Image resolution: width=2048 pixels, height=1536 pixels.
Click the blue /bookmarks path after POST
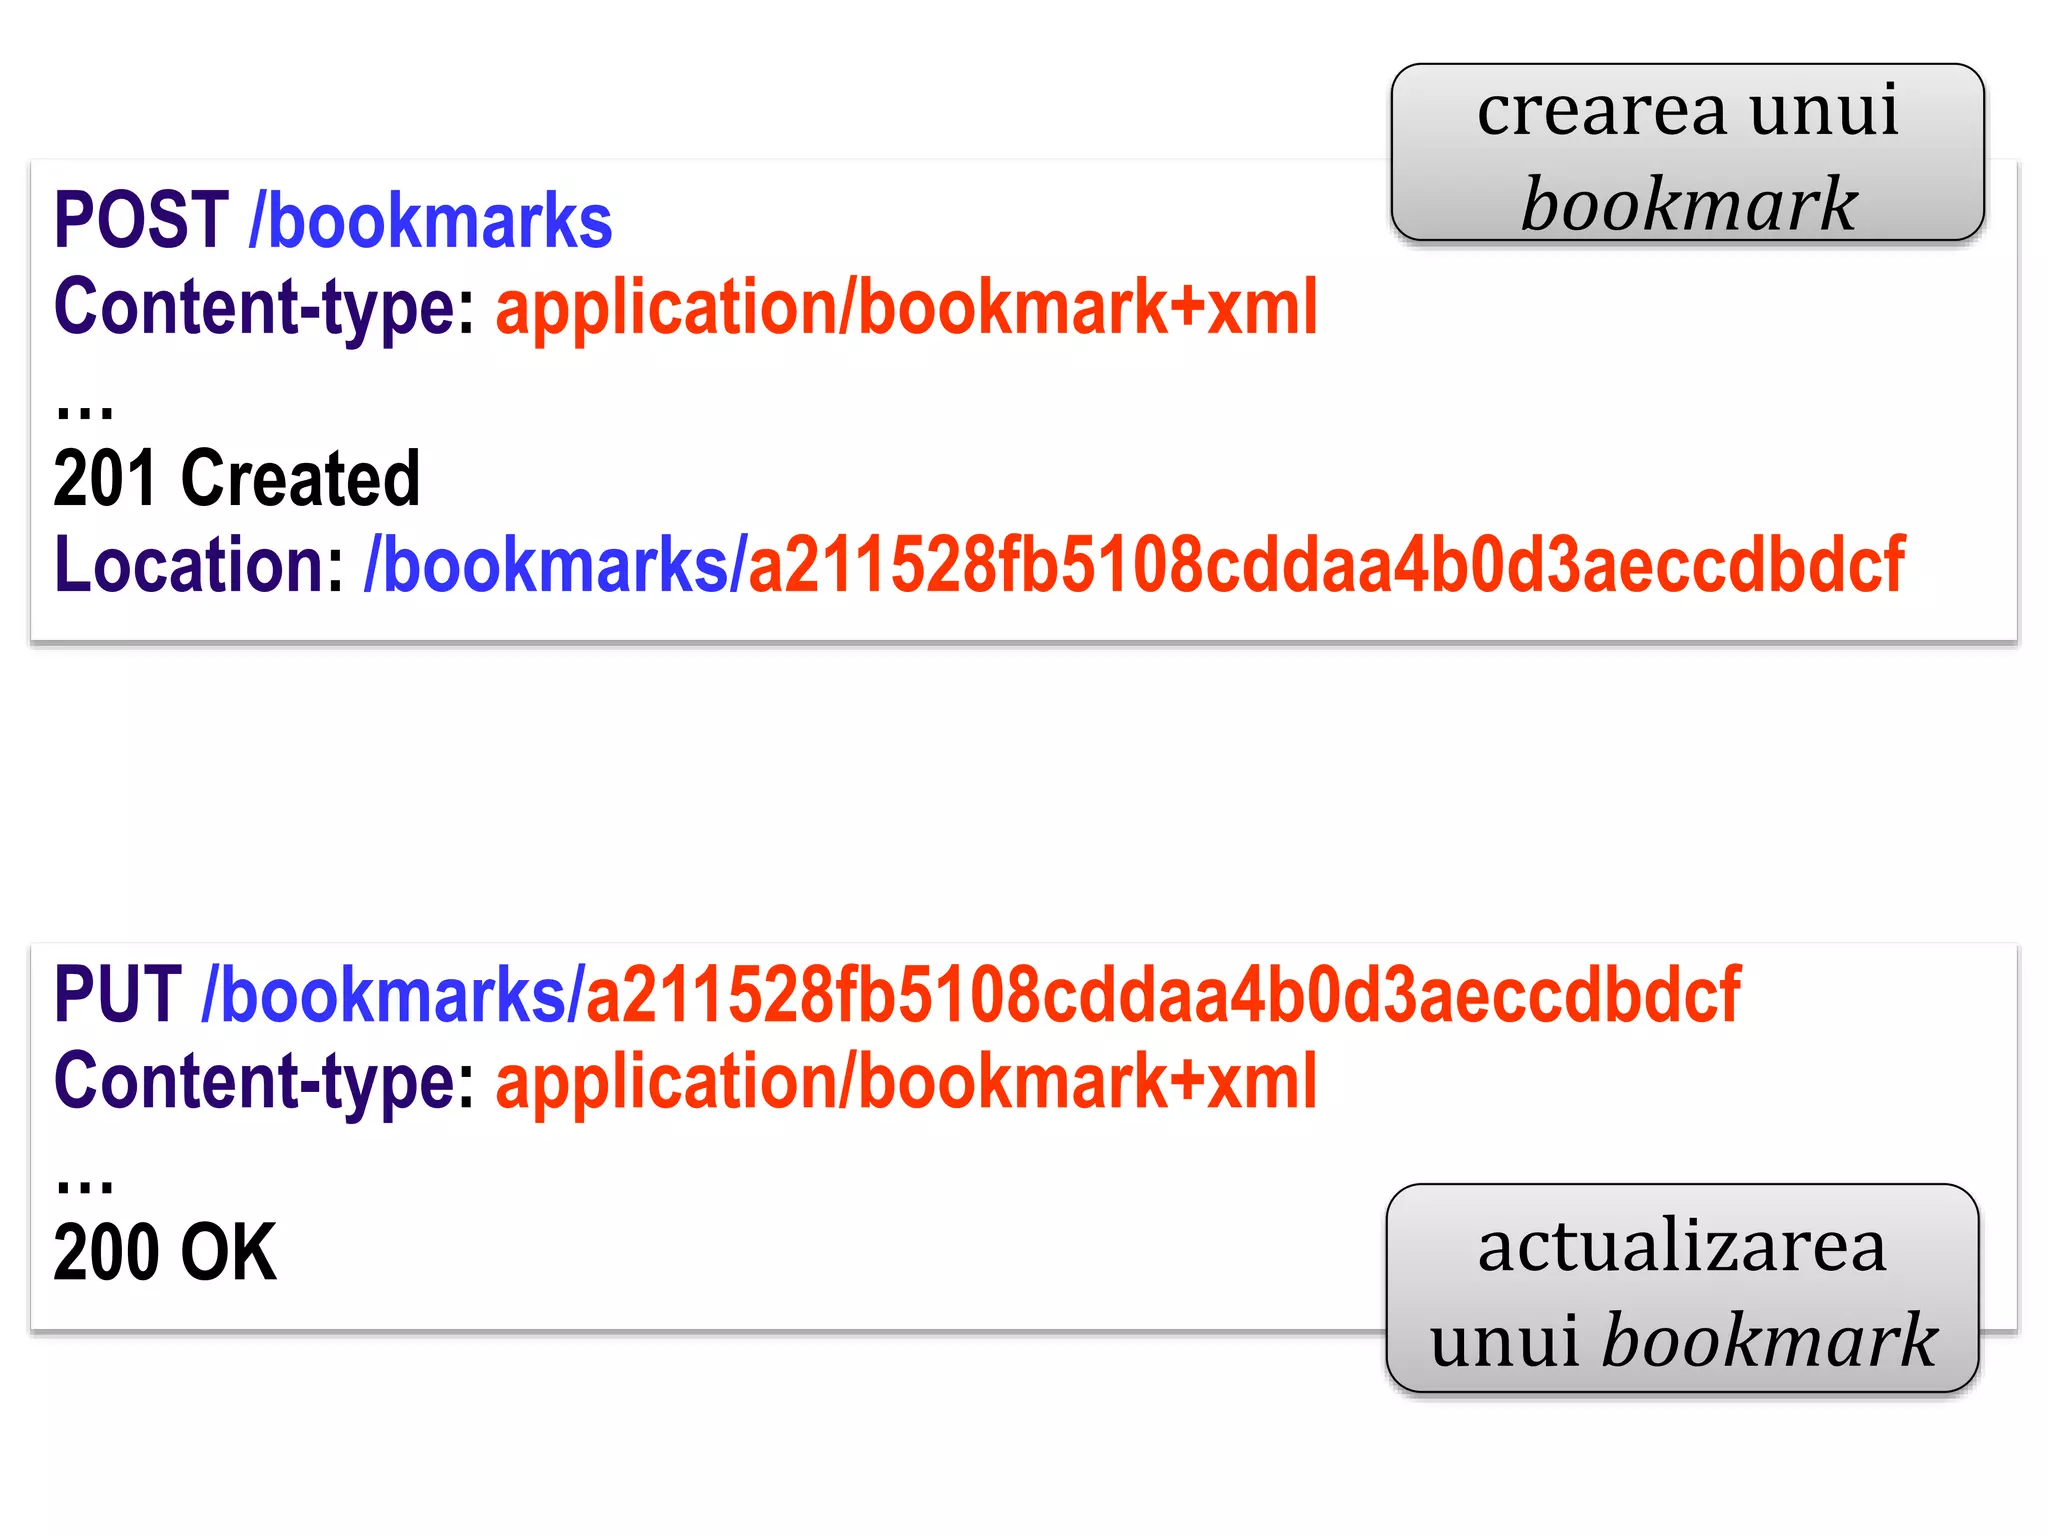[430, 221]
